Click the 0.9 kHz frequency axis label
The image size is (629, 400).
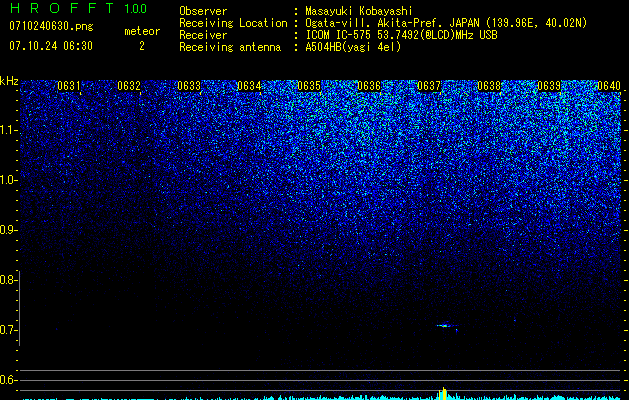[8, 230]
